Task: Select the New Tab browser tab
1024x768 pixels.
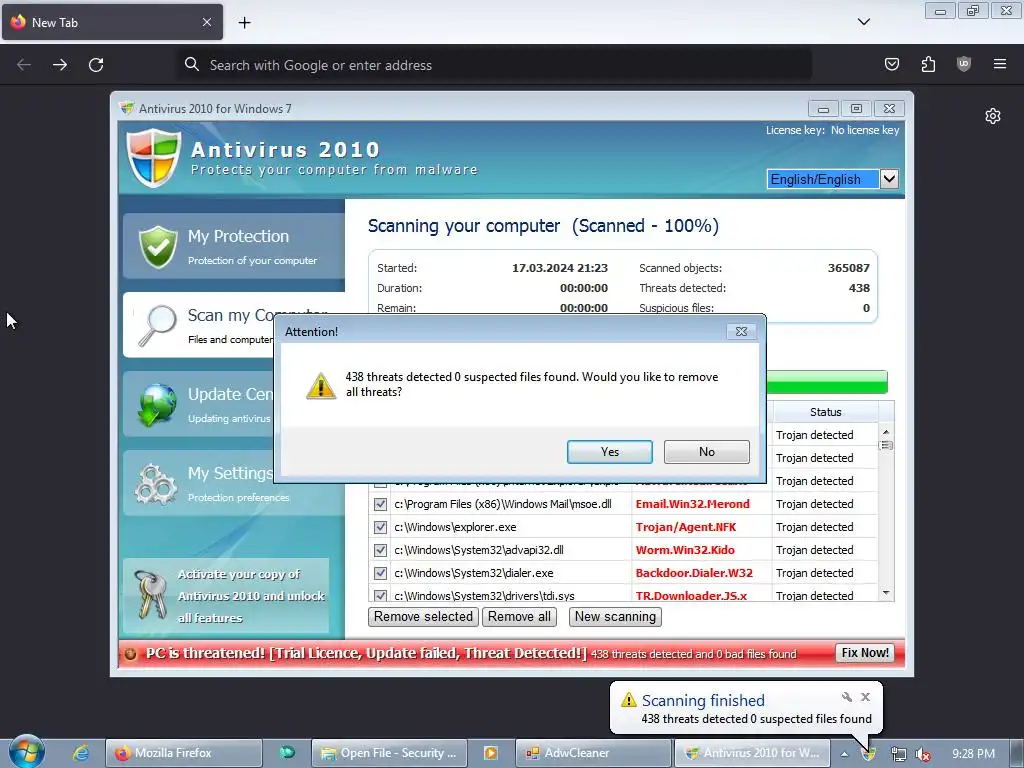Action: 112,22
